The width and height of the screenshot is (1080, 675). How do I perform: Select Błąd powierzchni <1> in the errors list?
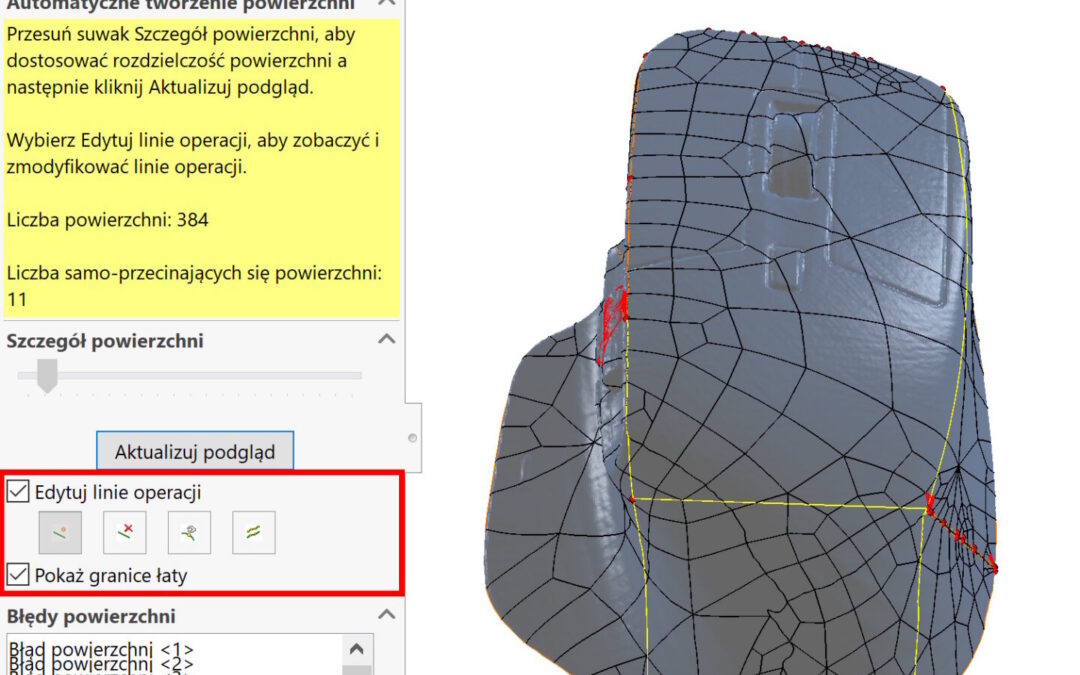(x=100, y=649)
